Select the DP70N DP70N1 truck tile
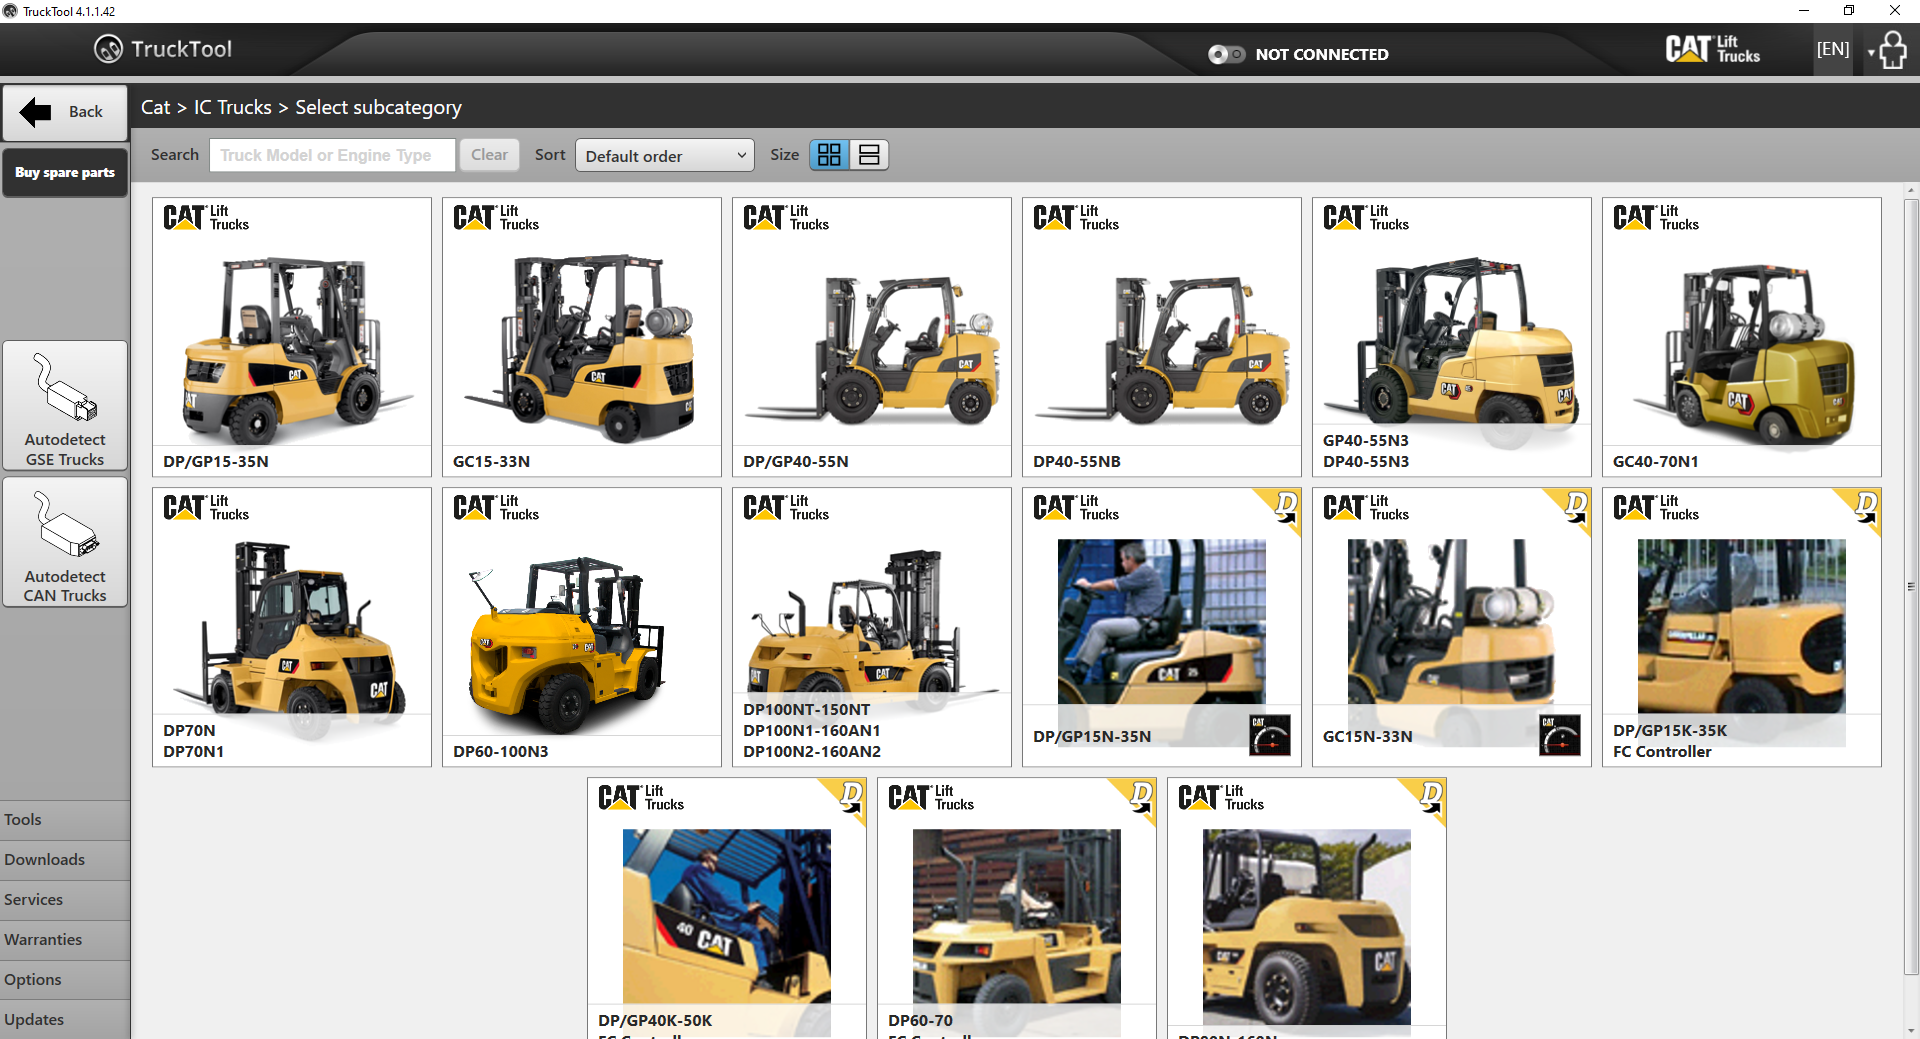This screenshot has height=1039, width=1920. coord(292,627)
